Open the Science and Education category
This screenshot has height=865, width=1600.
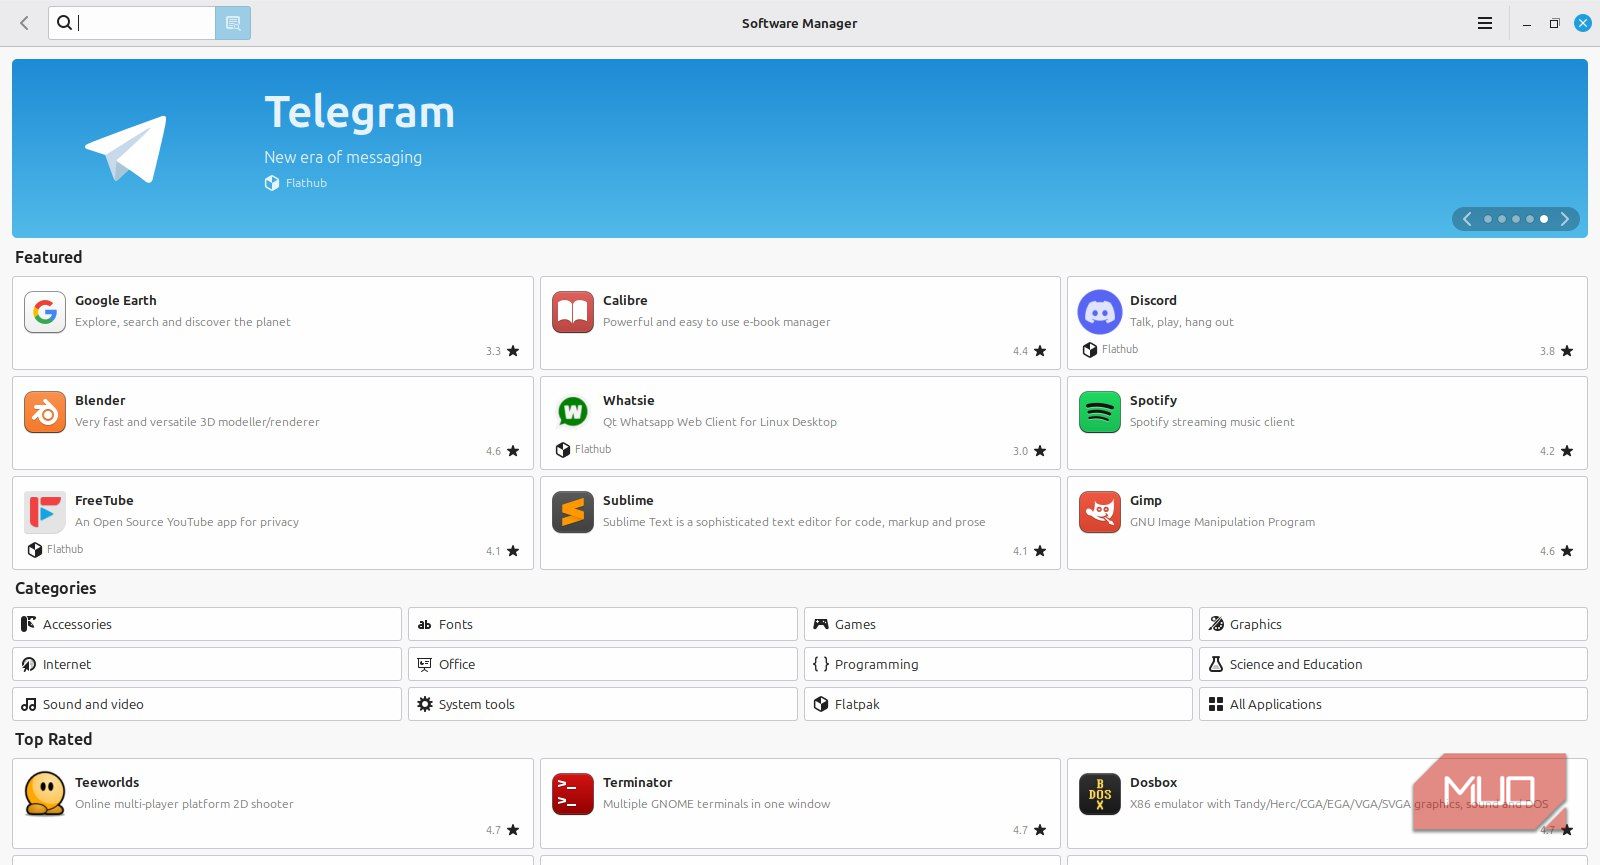[1393, 664]
